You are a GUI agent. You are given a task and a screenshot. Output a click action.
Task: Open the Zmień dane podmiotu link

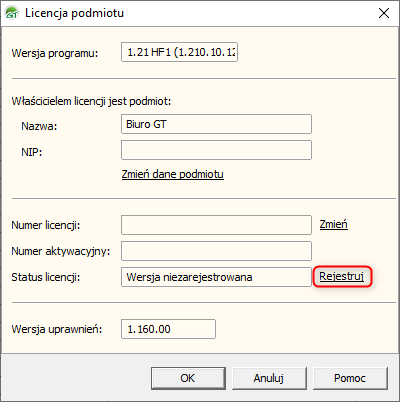(x=173, y=174)
